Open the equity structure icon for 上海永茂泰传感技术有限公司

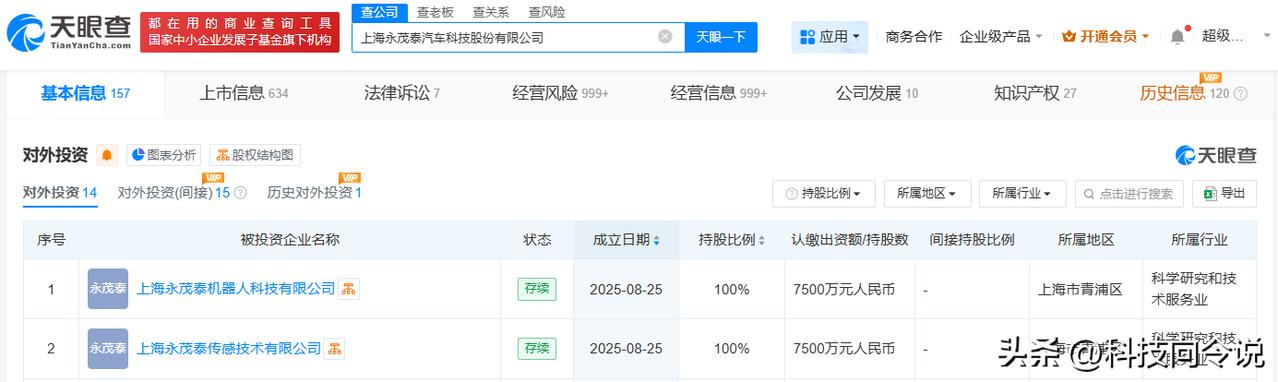335,349
